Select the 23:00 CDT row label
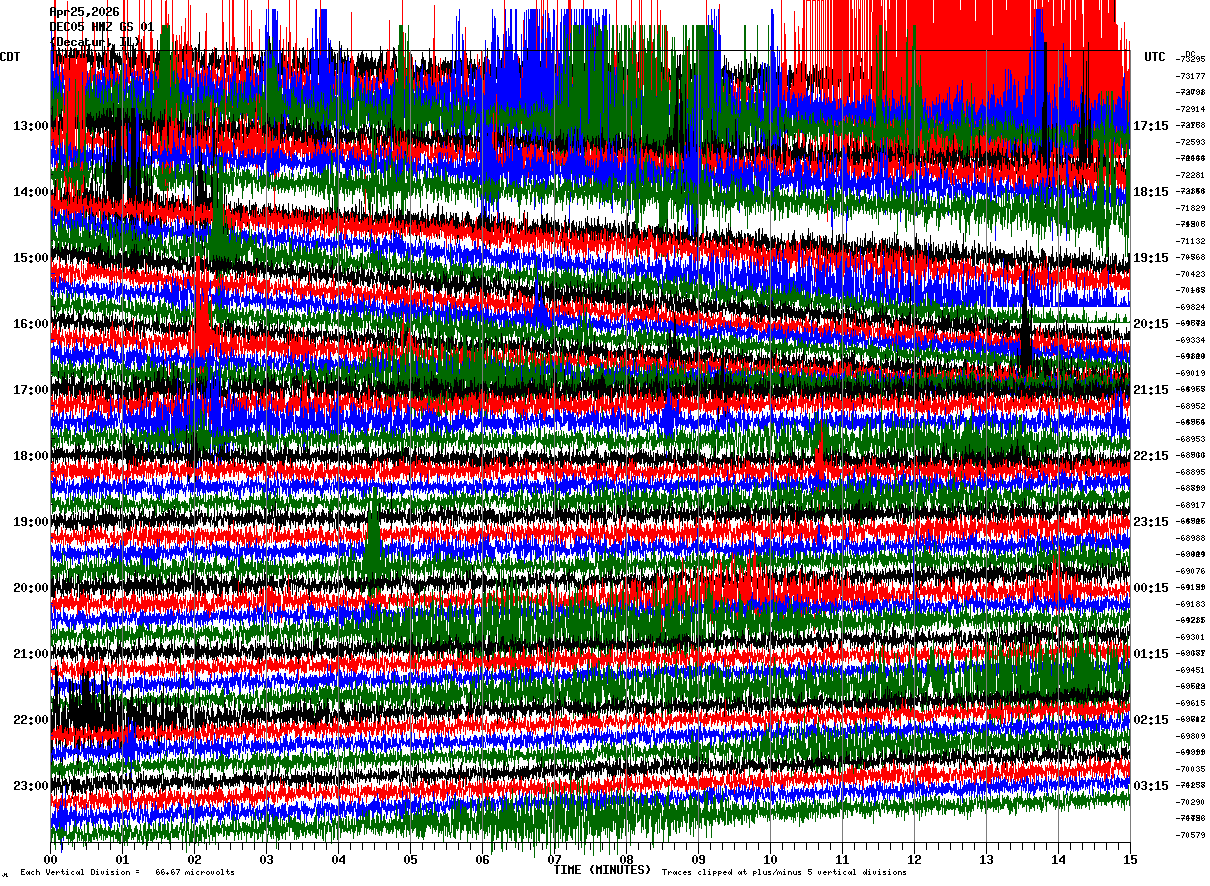The image size is (1210, 886). pyautogui.click(x=30, y=786)
